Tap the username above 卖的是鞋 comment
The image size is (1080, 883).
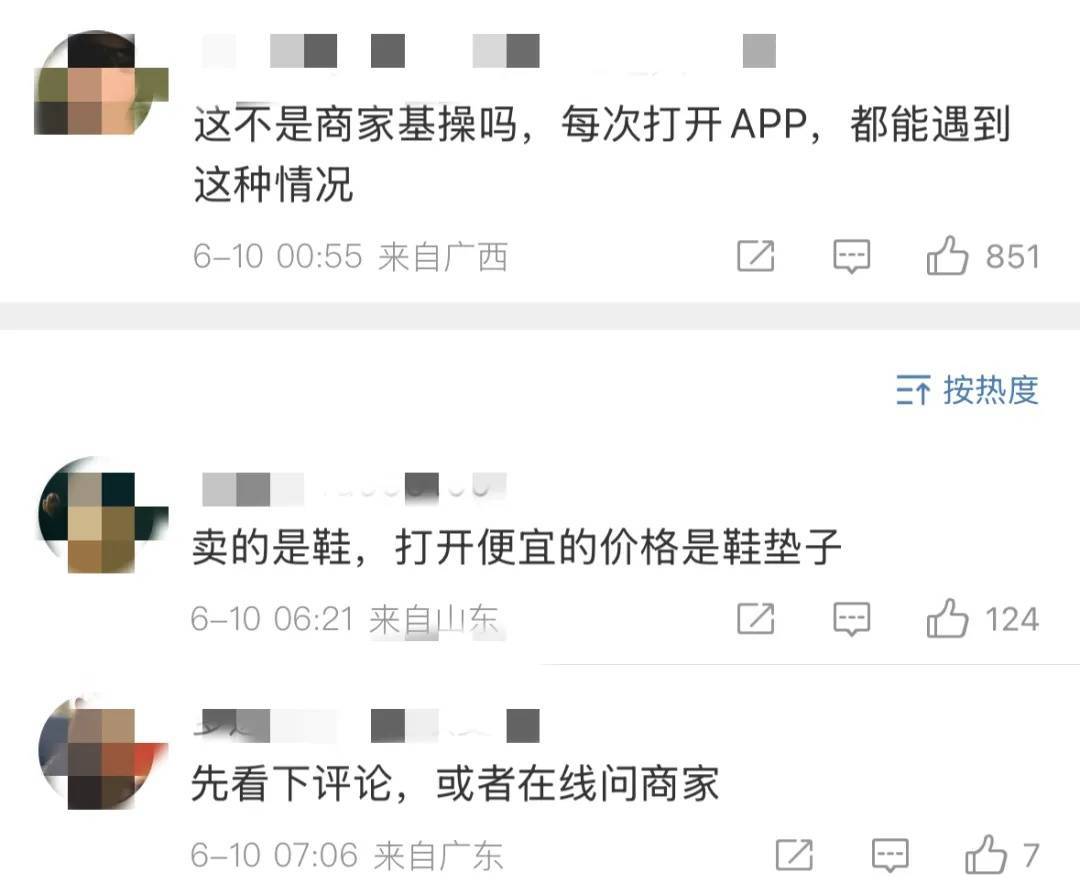pos(355,488)
